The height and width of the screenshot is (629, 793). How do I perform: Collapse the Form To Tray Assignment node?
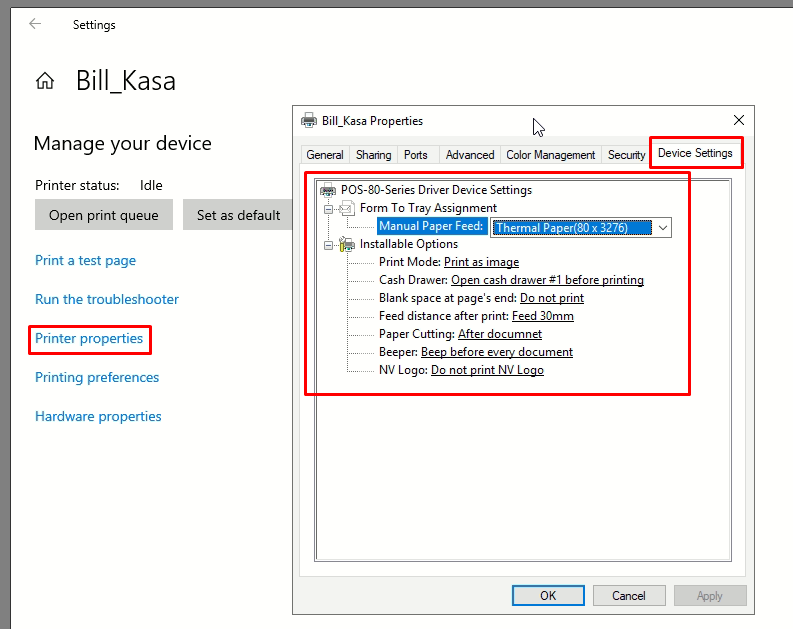tap(327, 208)
